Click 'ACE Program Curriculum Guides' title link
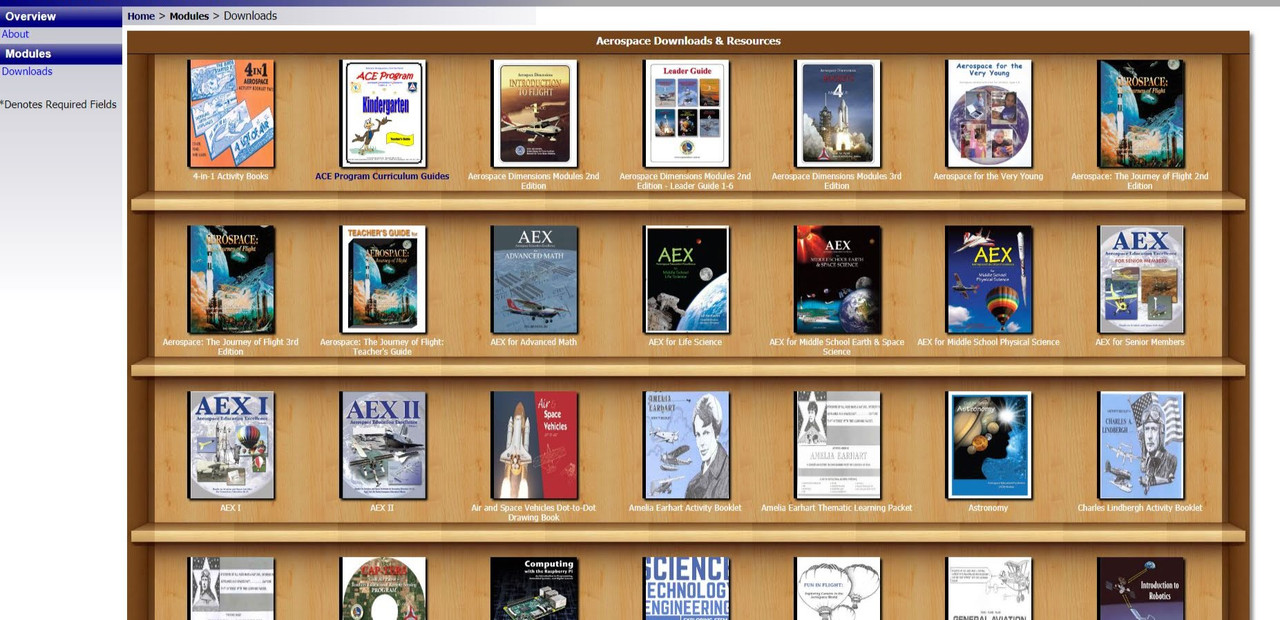This screenshot has height=620, width=1280. pyautogui.click(x=382, y=176)
